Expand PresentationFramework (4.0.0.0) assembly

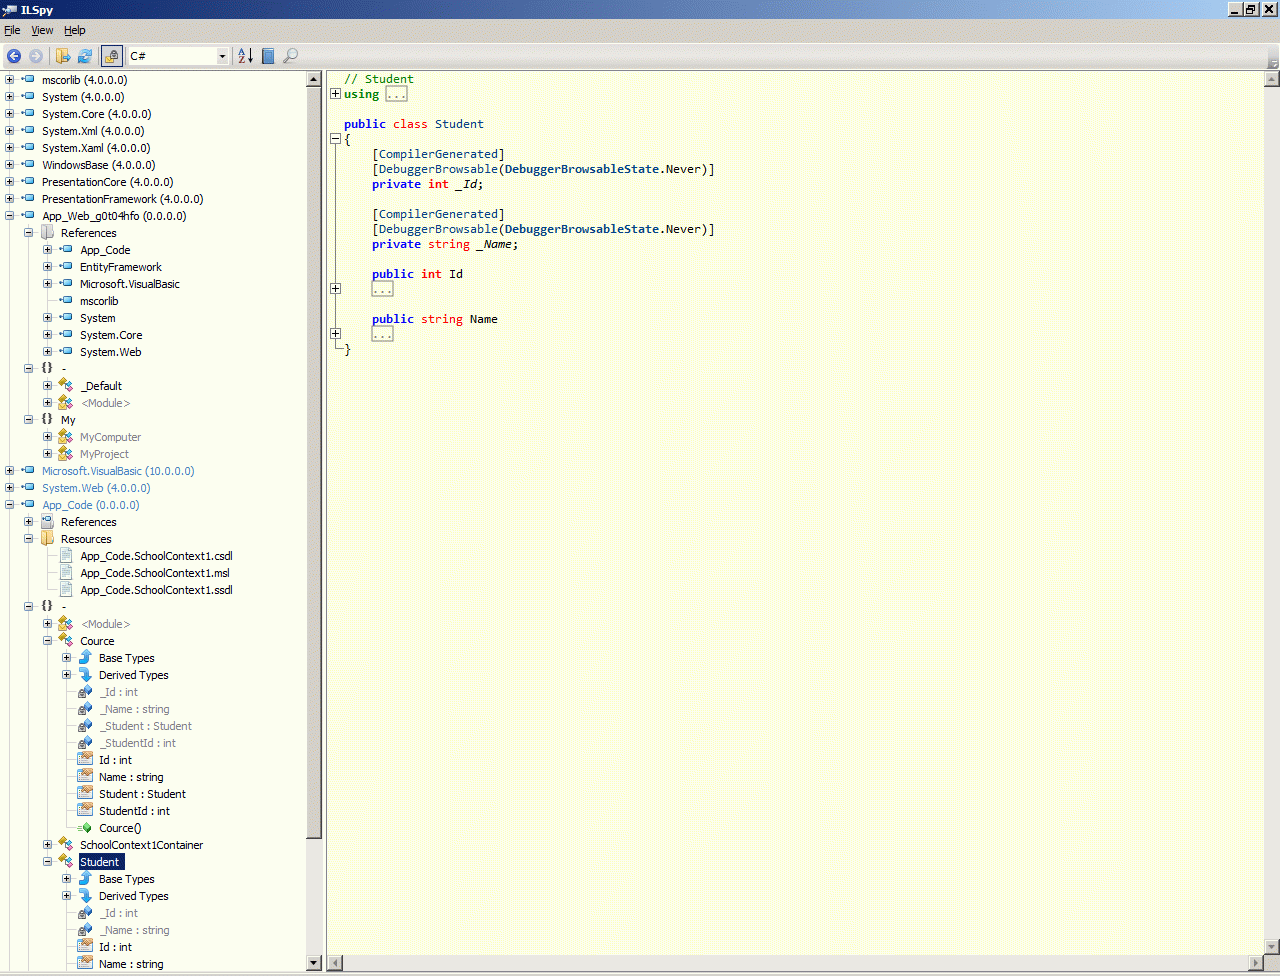(10, 199)
